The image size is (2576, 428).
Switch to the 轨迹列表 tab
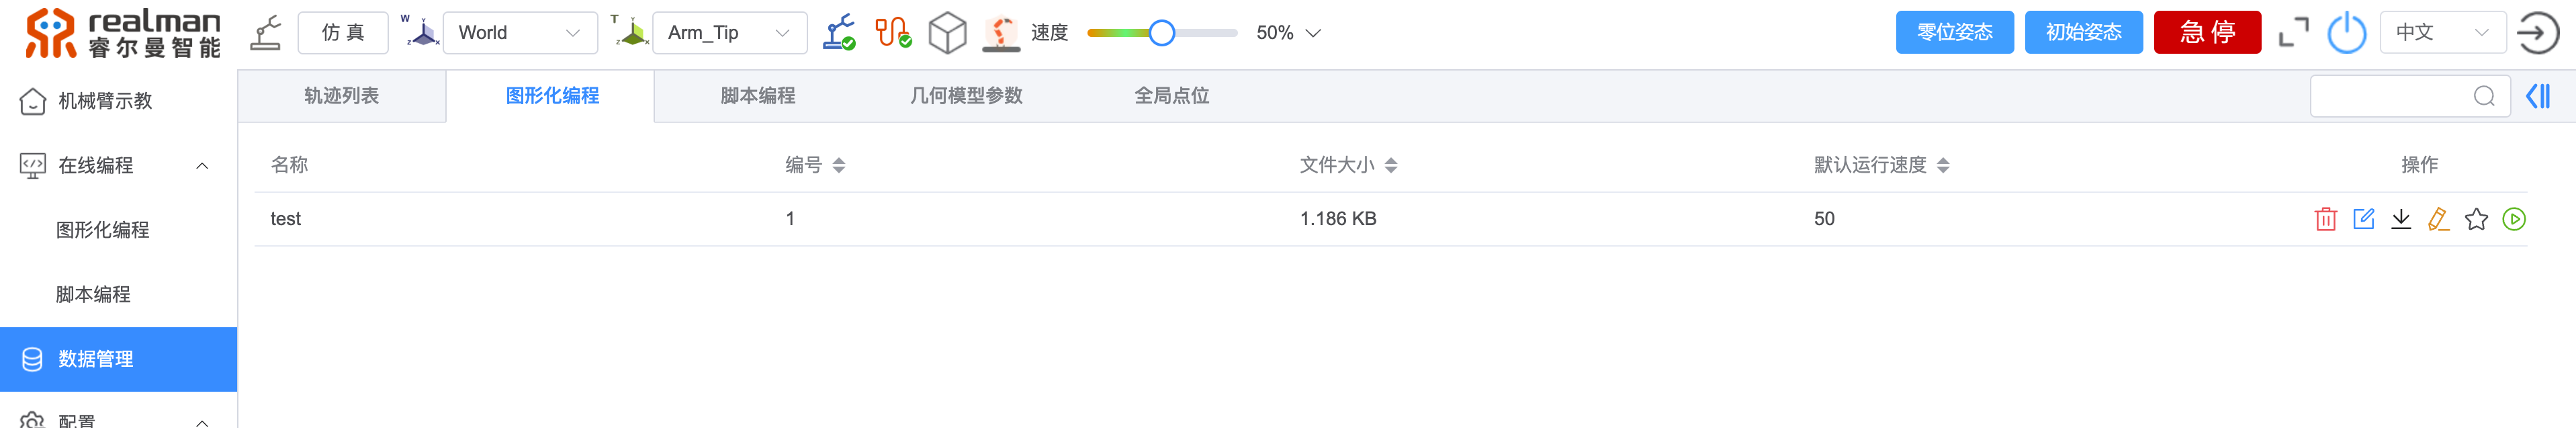click(x=341, y=96)
